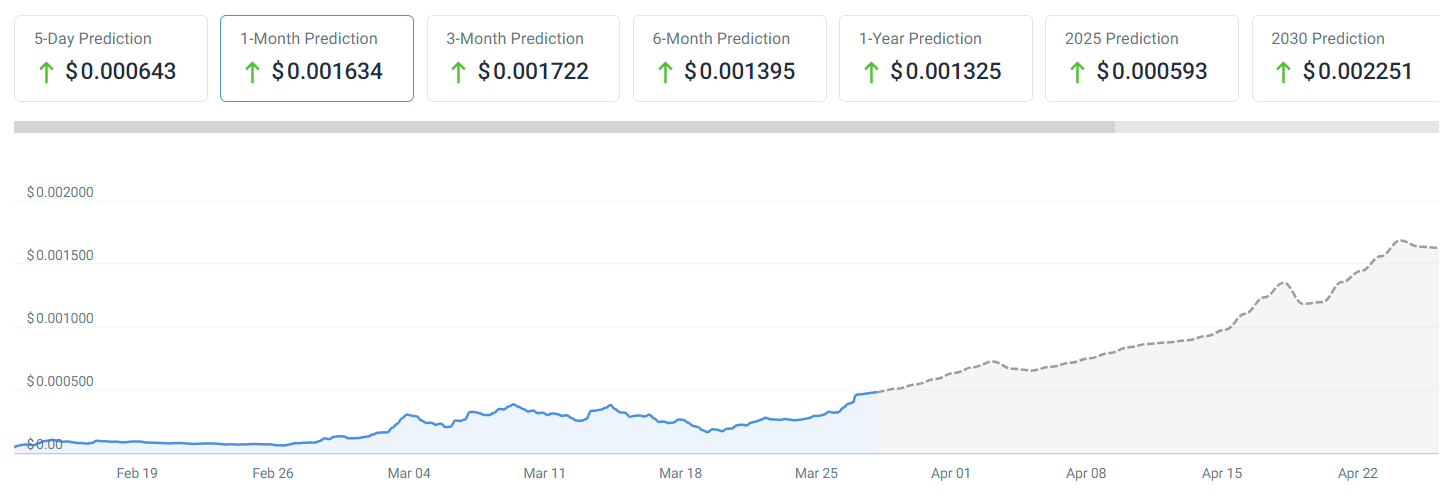Click the 6-Month Prediction up arrow icon

[x=664, y=72]
